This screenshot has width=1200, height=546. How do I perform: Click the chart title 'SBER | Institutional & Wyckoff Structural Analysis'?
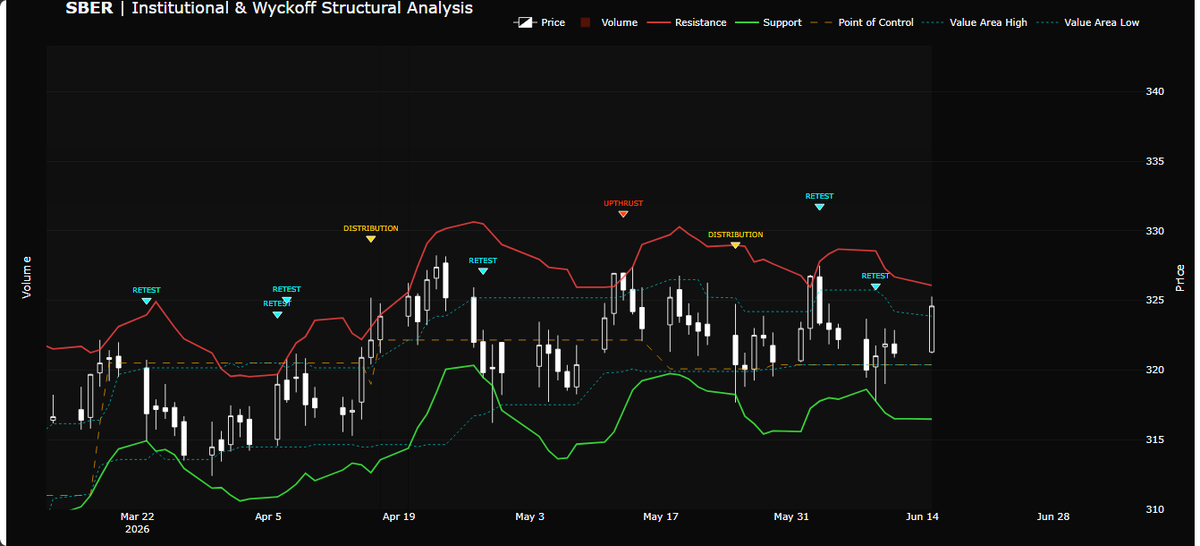click(x=270, y=8)
